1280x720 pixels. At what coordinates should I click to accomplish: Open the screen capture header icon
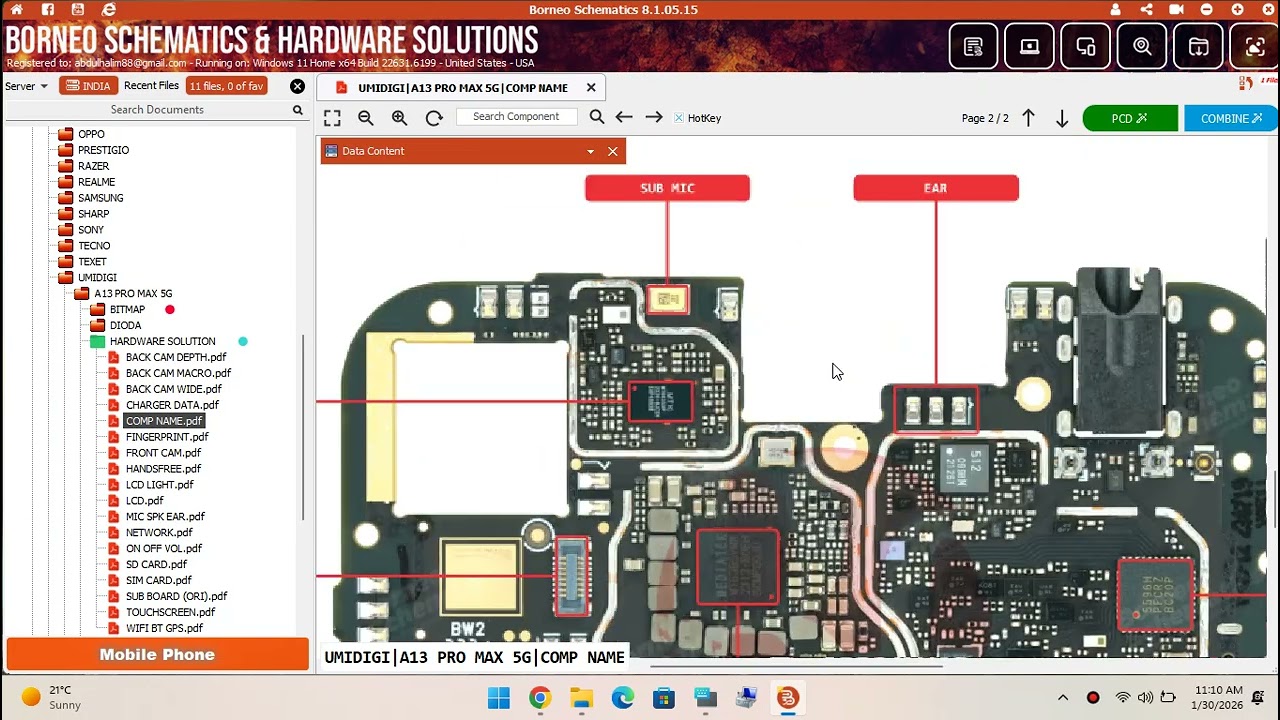tap(1254, 47)
